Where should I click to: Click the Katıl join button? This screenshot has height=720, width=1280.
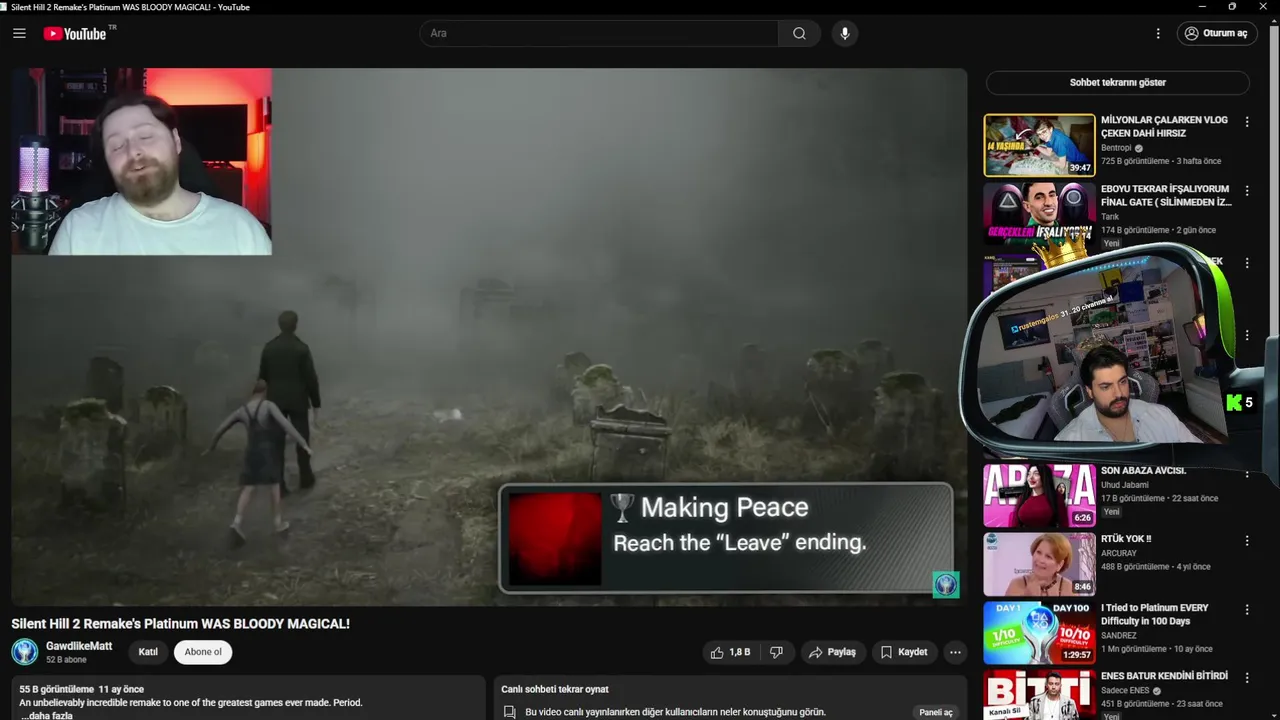(148, 652)
